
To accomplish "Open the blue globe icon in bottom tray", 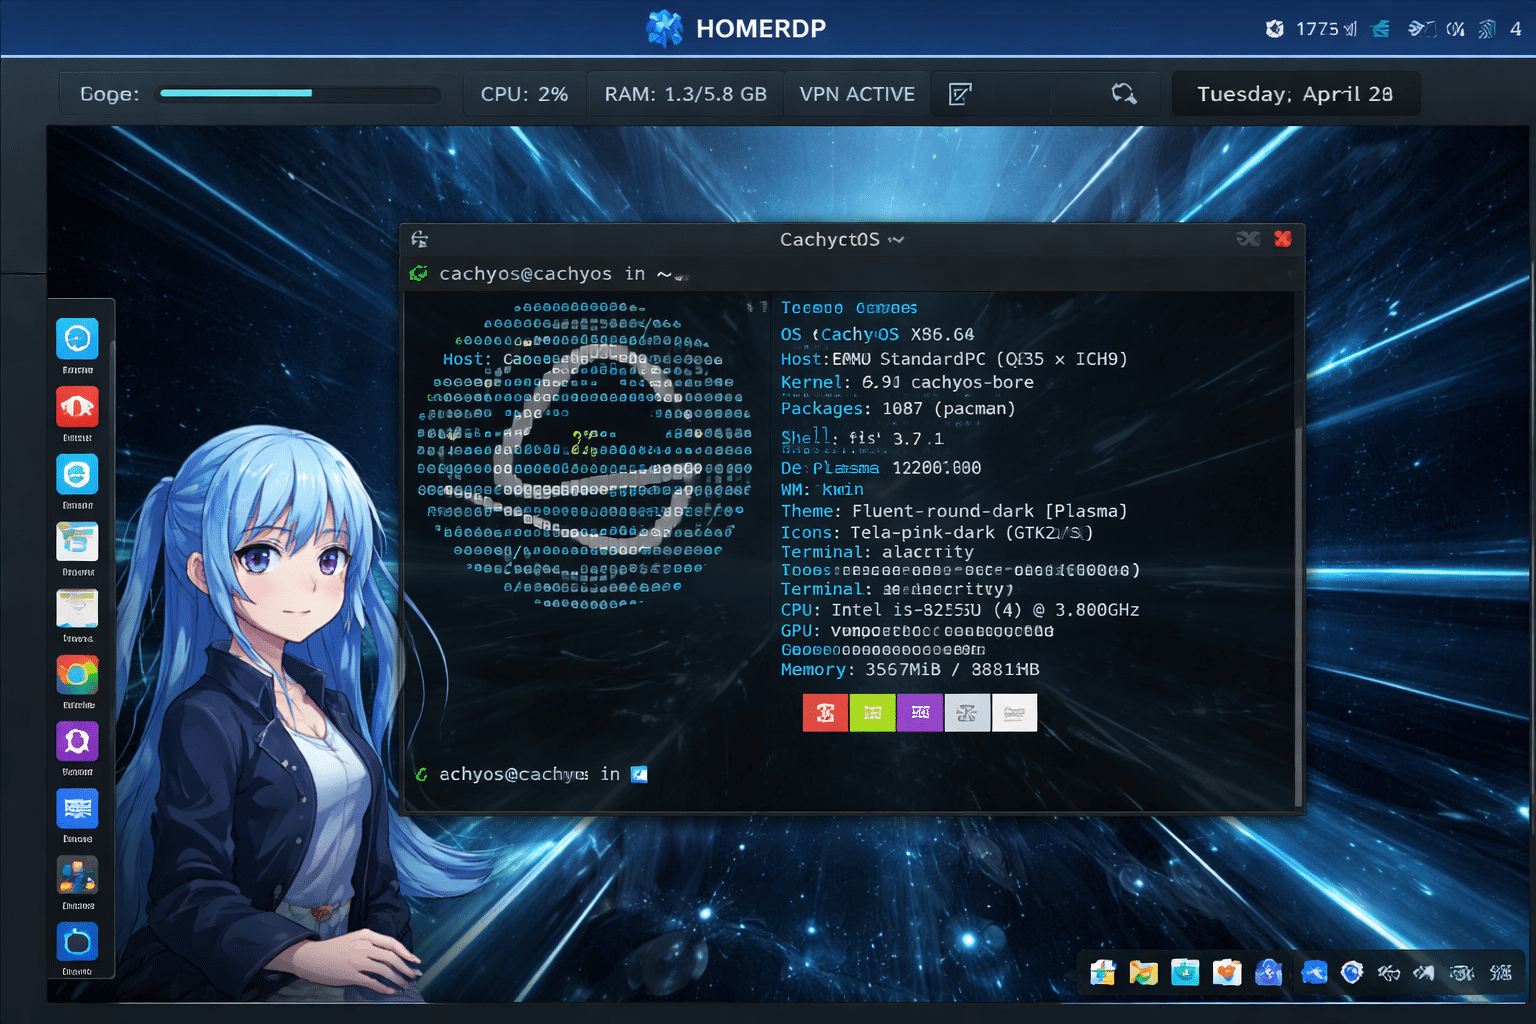I will 1352,972.
